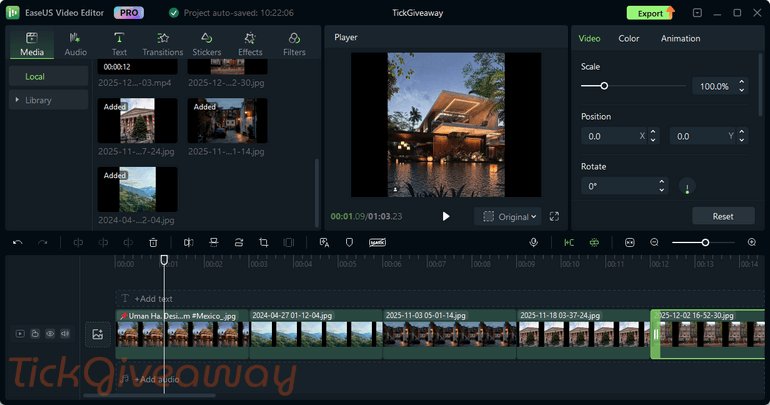Select the 2025-11-...7-24.jpg media thumbnail
Viewport: 770px width, 405px height.
(138, 120)
